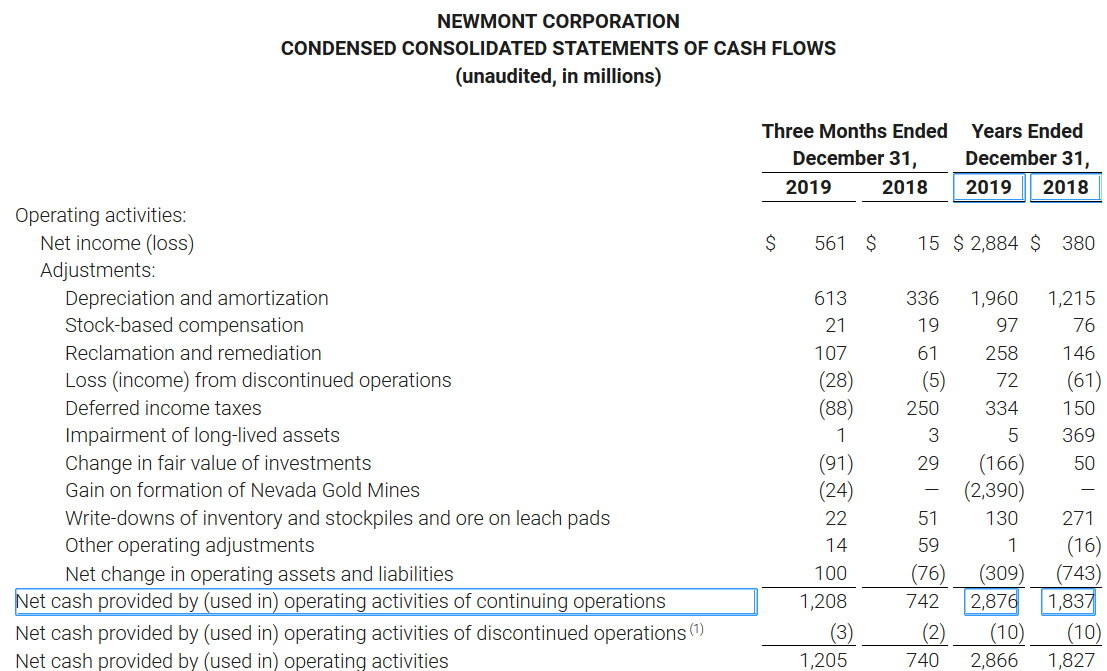Select the depreciation value 613

point(830,298)
